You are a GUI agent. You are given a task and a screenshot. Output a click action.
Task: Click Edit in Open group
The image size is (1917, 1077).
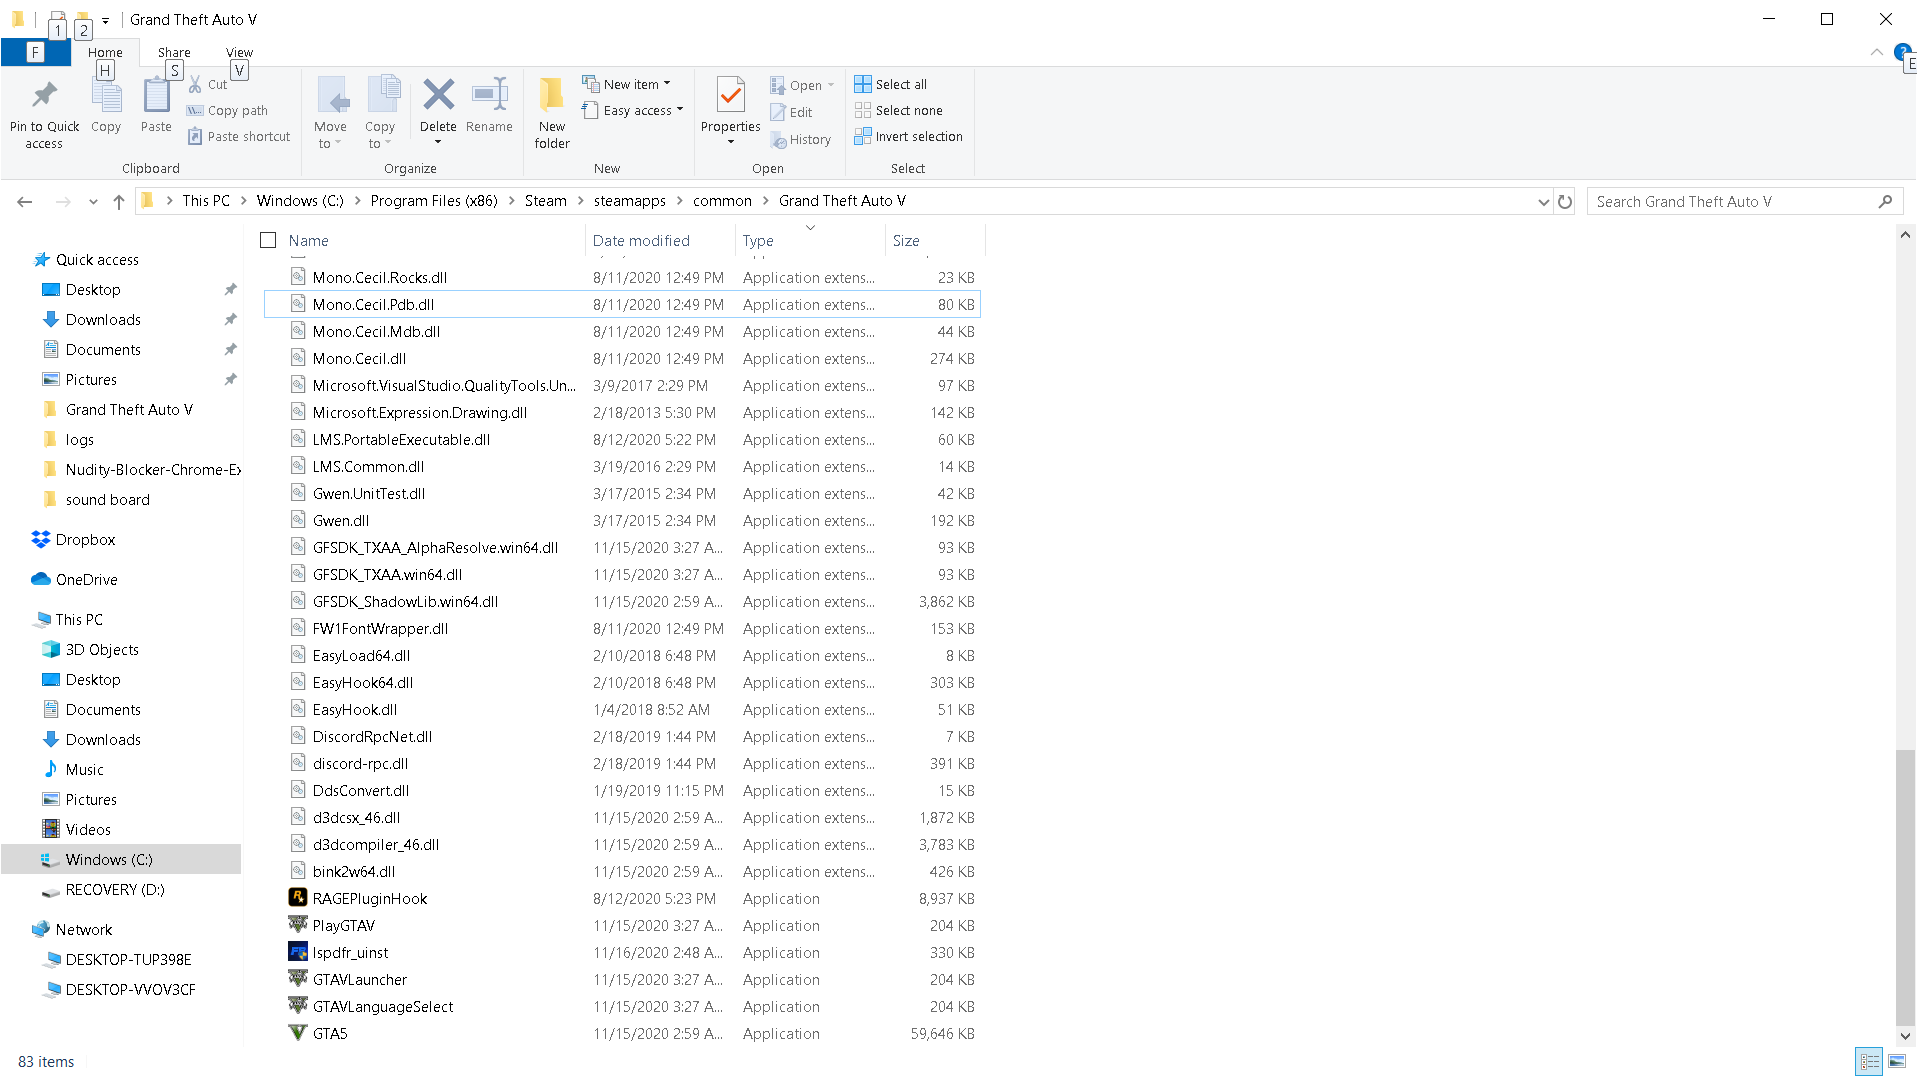(x=791, y=112)
